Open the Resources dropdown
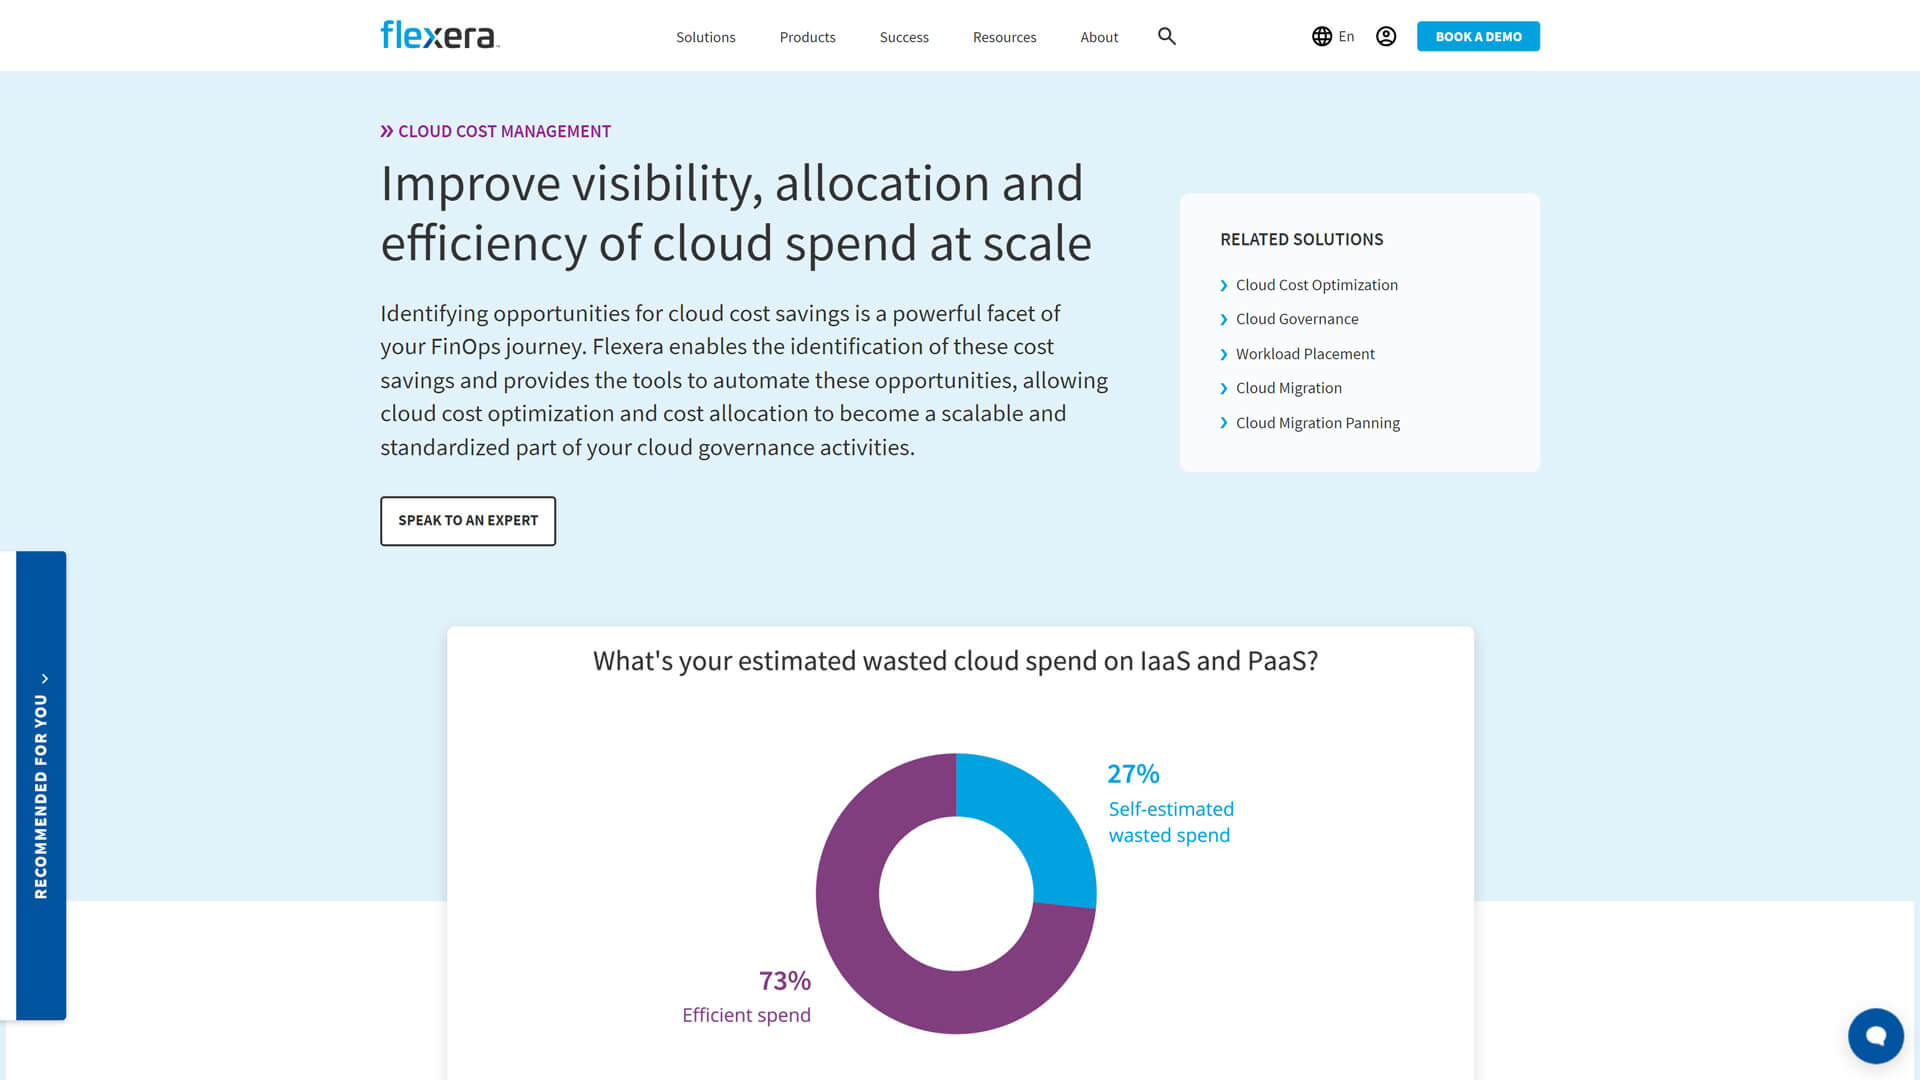Image resolution: width=1920 pixels, height=1080 pixels. coord(1004,37)
